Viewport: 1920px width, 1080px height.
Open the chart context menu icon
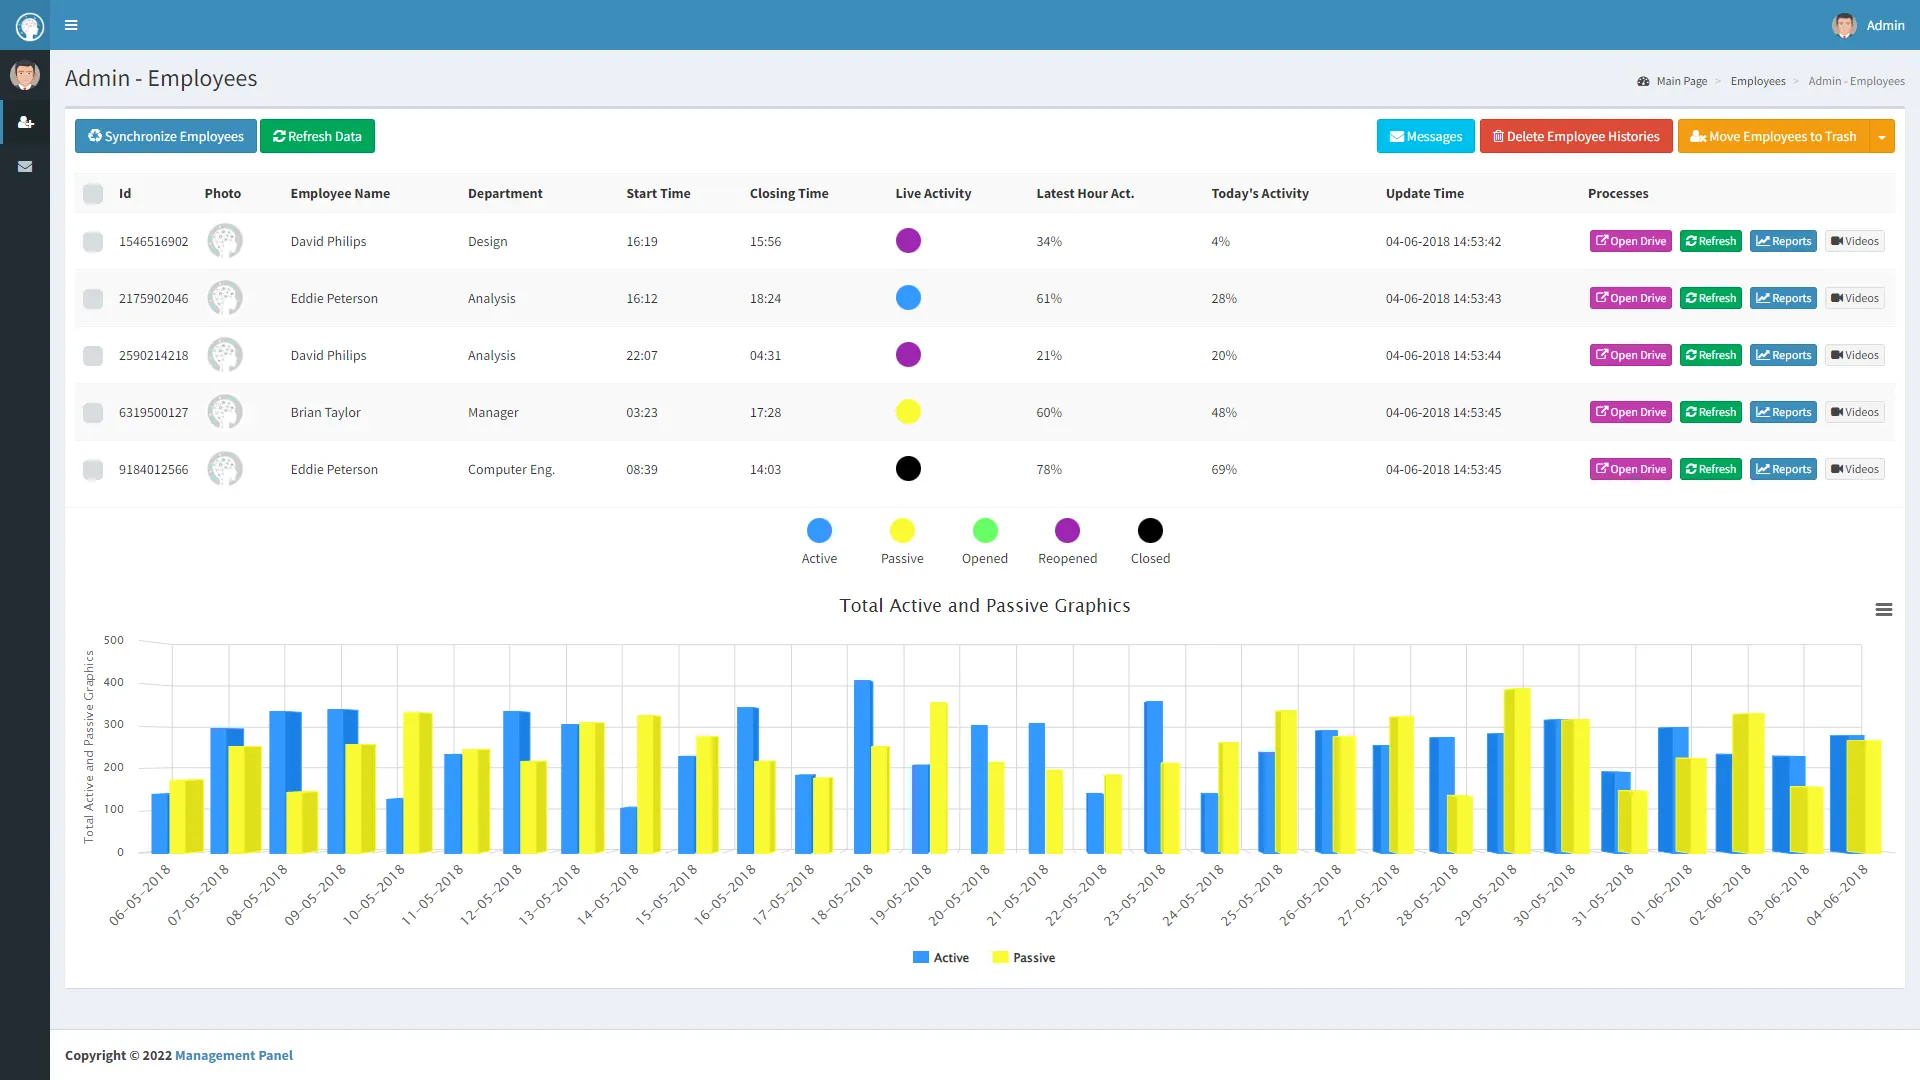pyautogui.click(x=1884, y=610)
